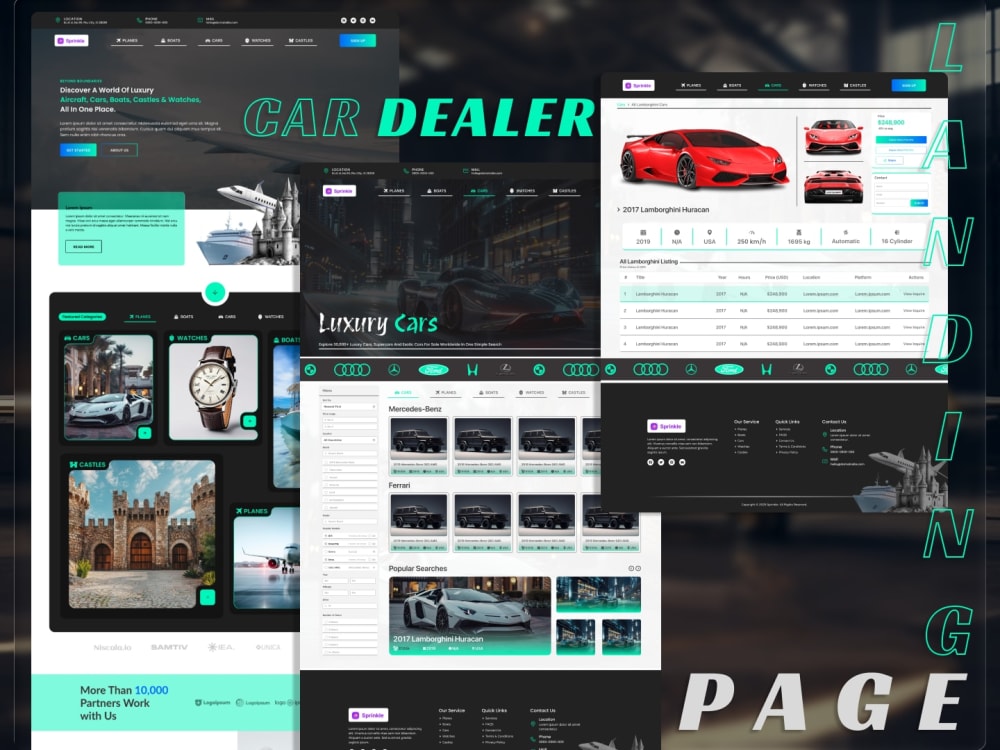The image size is (1000, 750).
Task: Click the mail icon in home page top bar
Action: [x=200, y=20]
